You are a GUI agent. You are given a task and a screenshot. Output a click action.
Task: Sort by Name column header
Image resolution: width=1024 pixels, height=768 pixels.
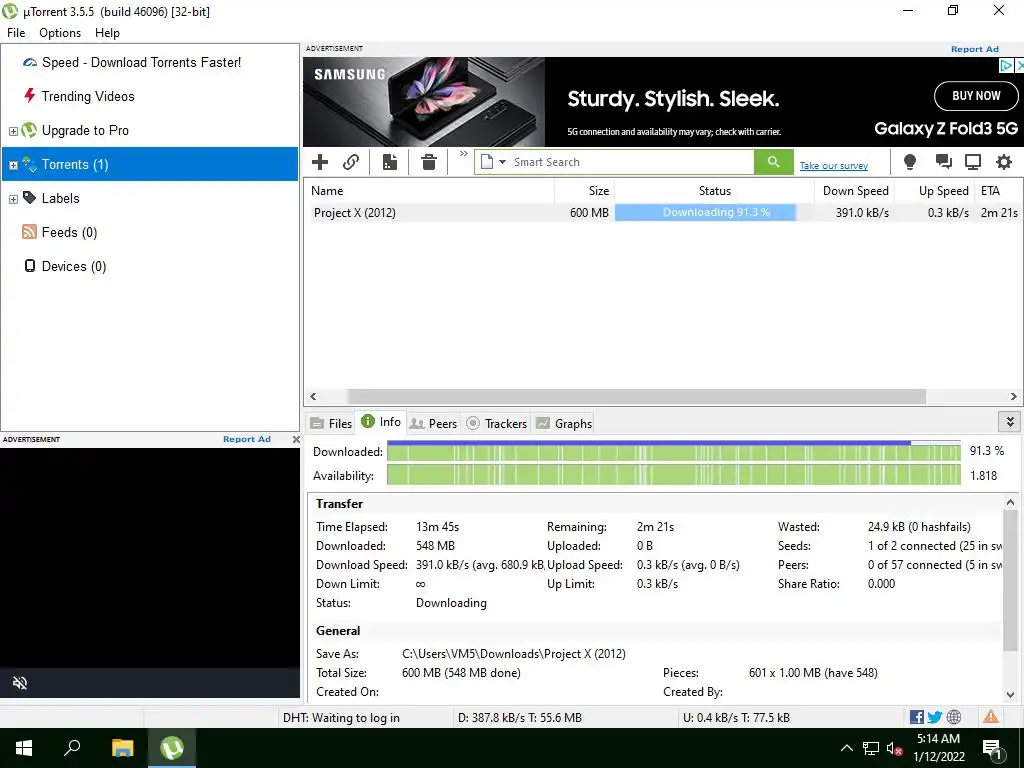pyautogui.click(x=429, y=191)
